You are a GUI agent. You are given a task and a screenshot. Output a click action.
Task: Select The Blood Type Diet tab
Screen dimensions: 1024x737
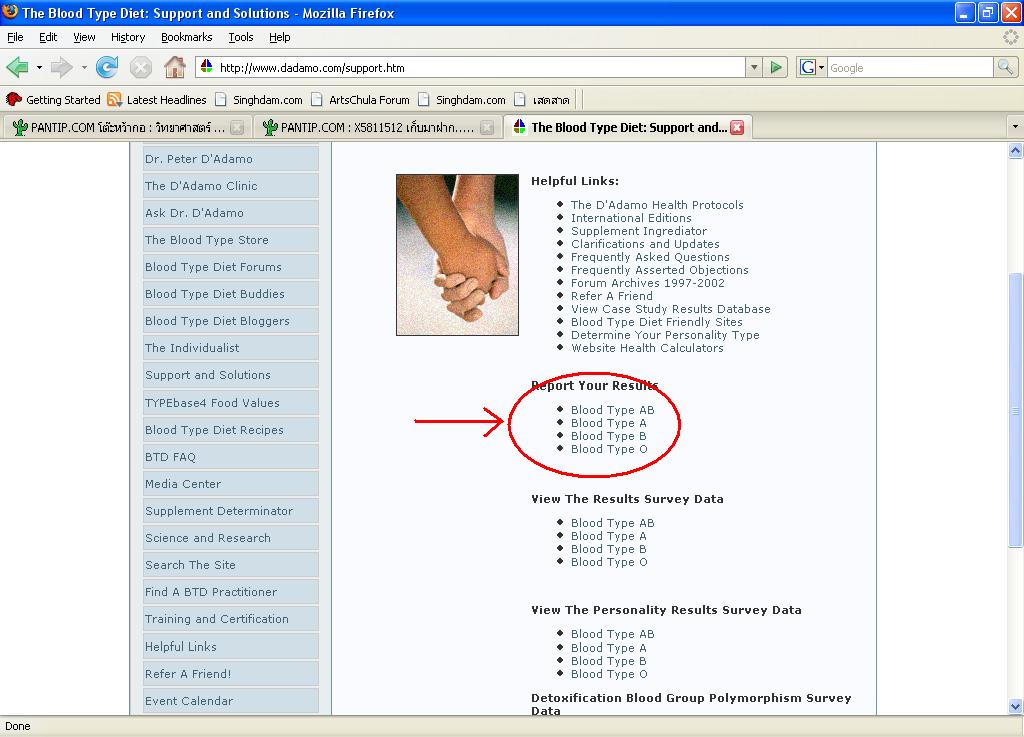[x=628, y=127]
